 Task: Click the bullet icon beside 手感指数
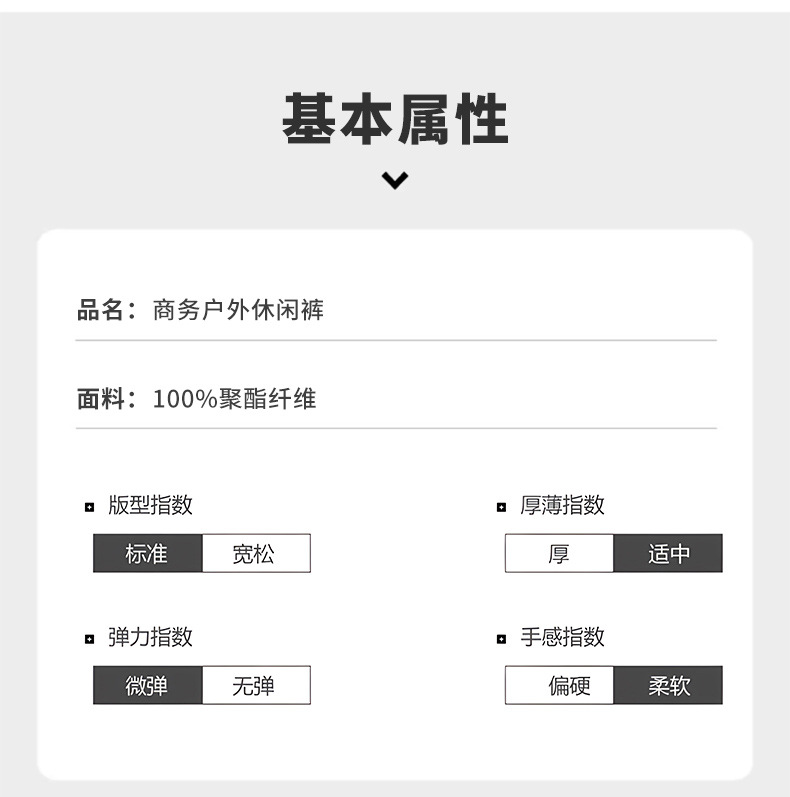tap(501, 639)
